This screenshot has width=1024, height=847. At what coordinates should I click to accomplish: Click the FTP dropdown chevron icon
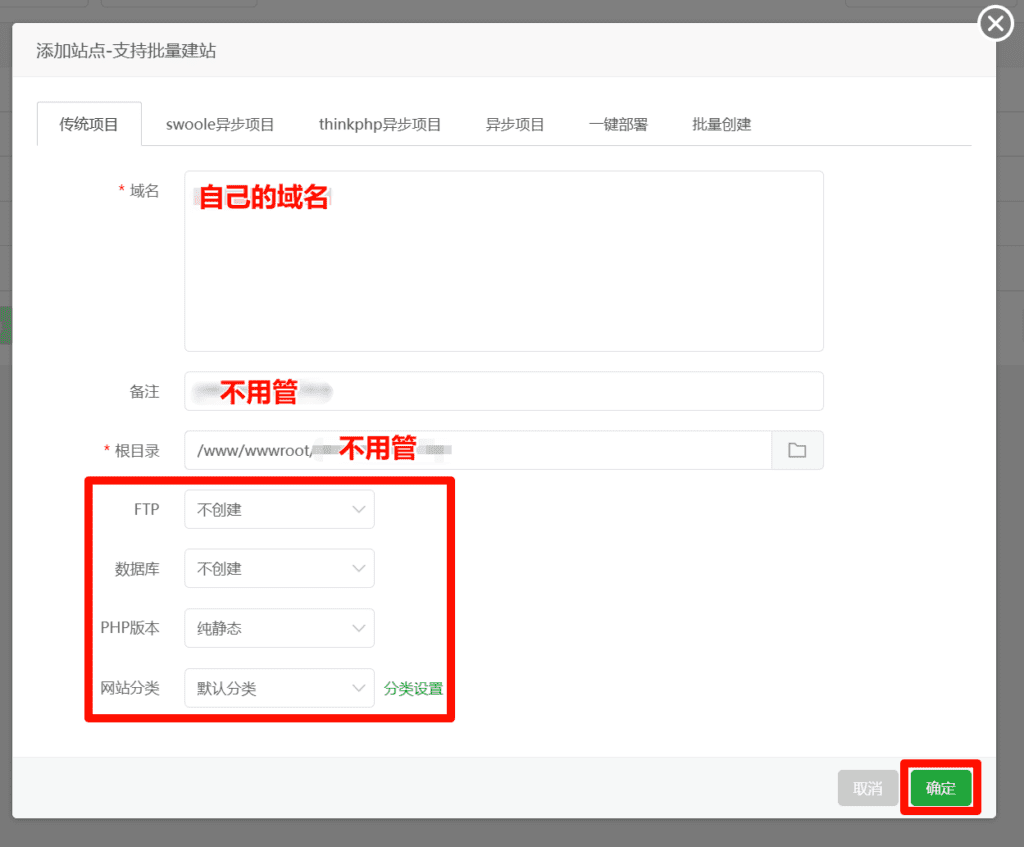pos(360,509)
